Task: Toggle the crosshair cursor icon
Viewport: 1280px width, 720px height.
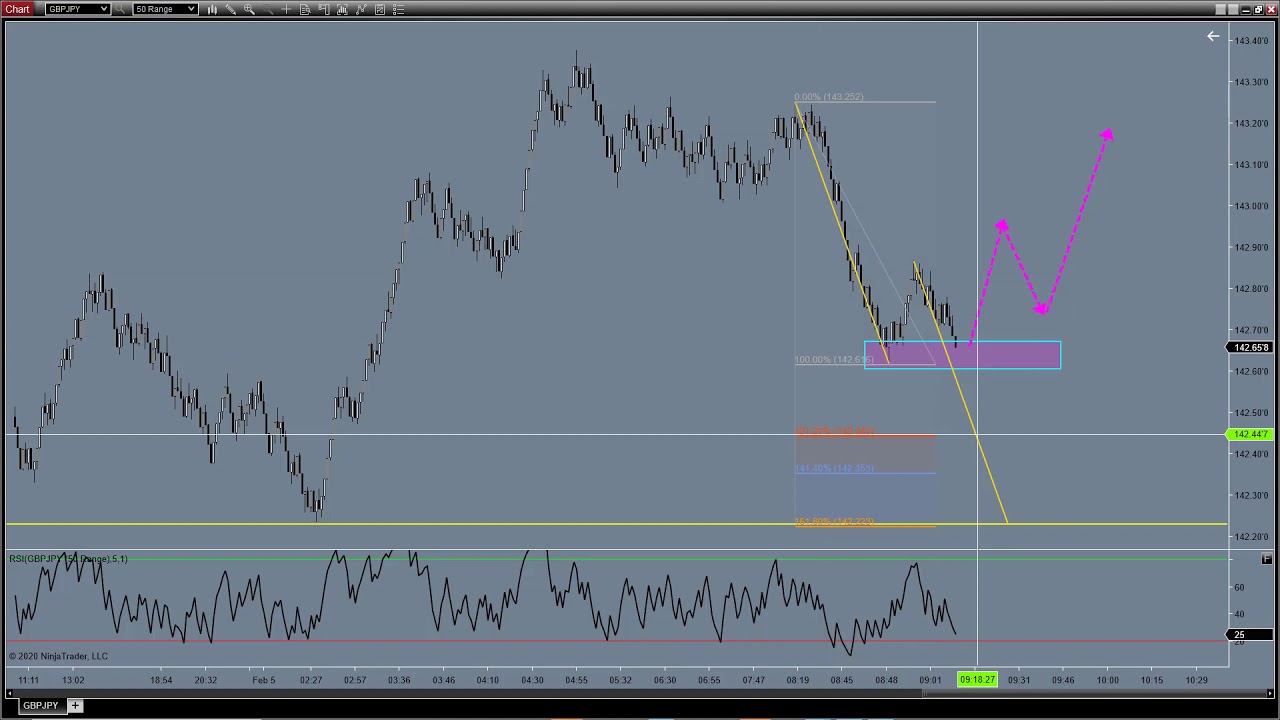Action: click(x=286, y=9)
